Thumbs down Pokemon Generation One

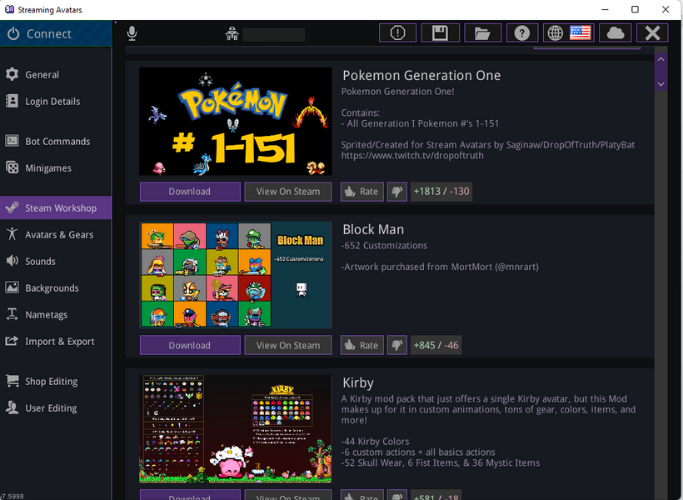(x=397, y=192)
